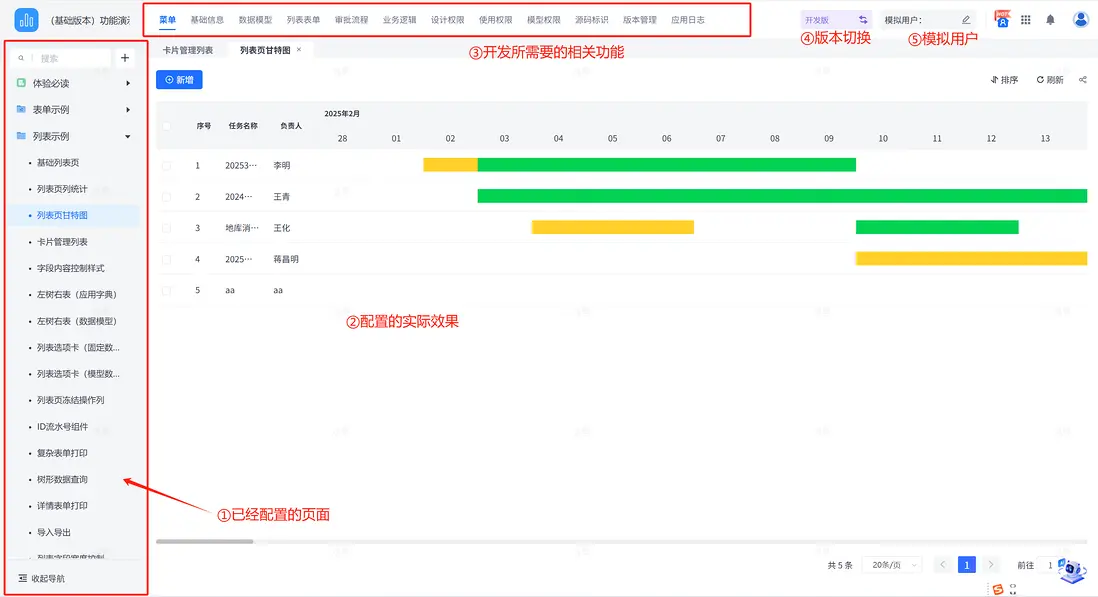Click row 1 yellow Gantt bar

pyautogui.click(x=450, y=165)
